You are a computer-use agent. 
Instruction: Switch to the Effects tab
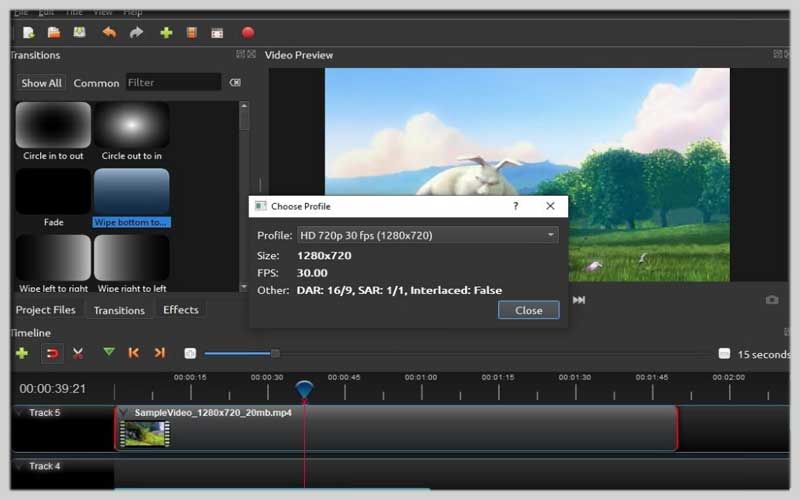point(181,310)
